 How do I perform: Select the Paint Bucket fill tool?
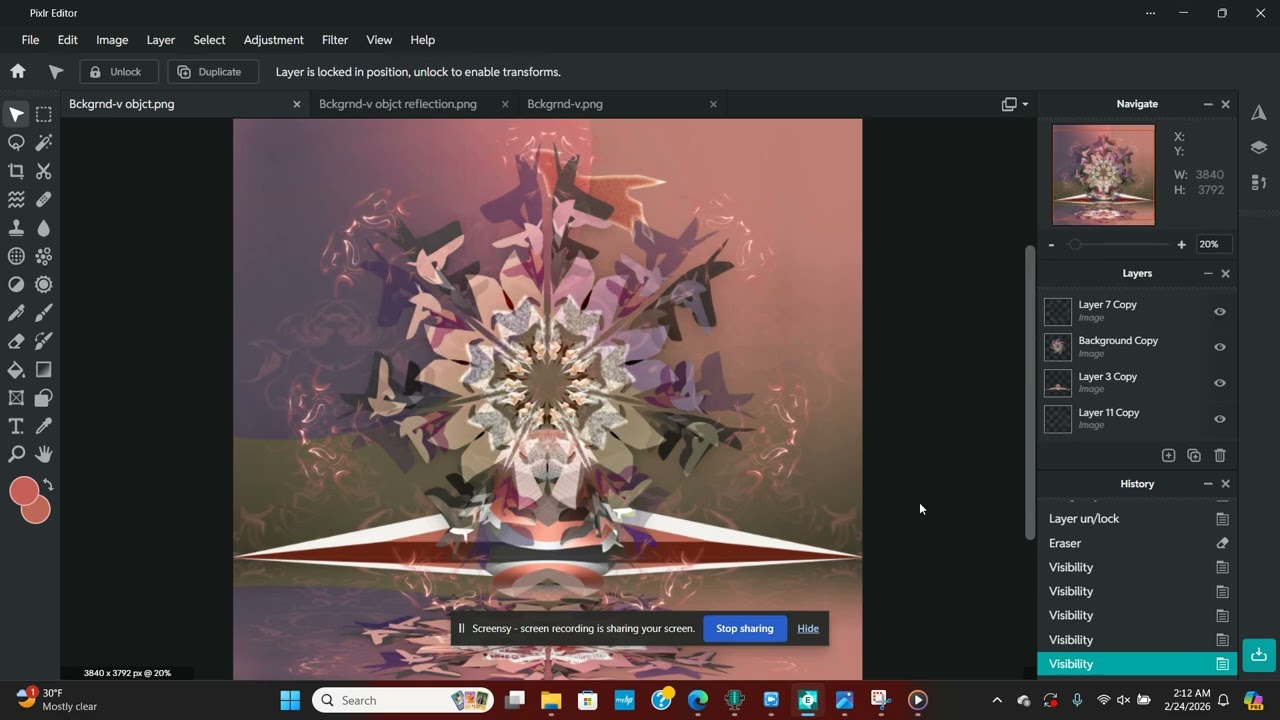pyautogui.click(x=16, y=370)
